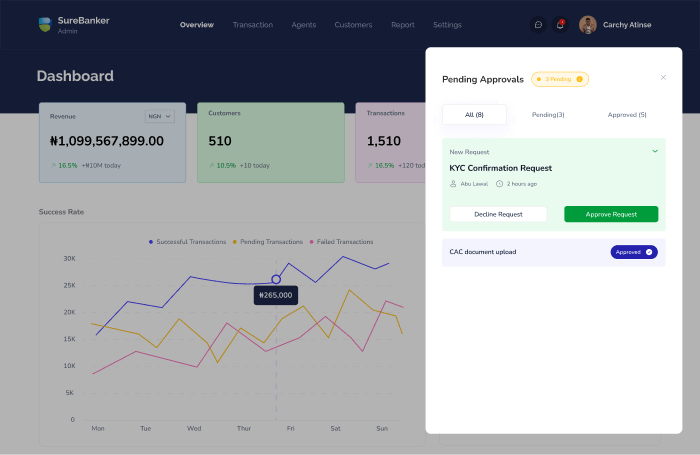Open the chat messages icon
This screenshot has width=700, height=455.
tap(538, 25)
